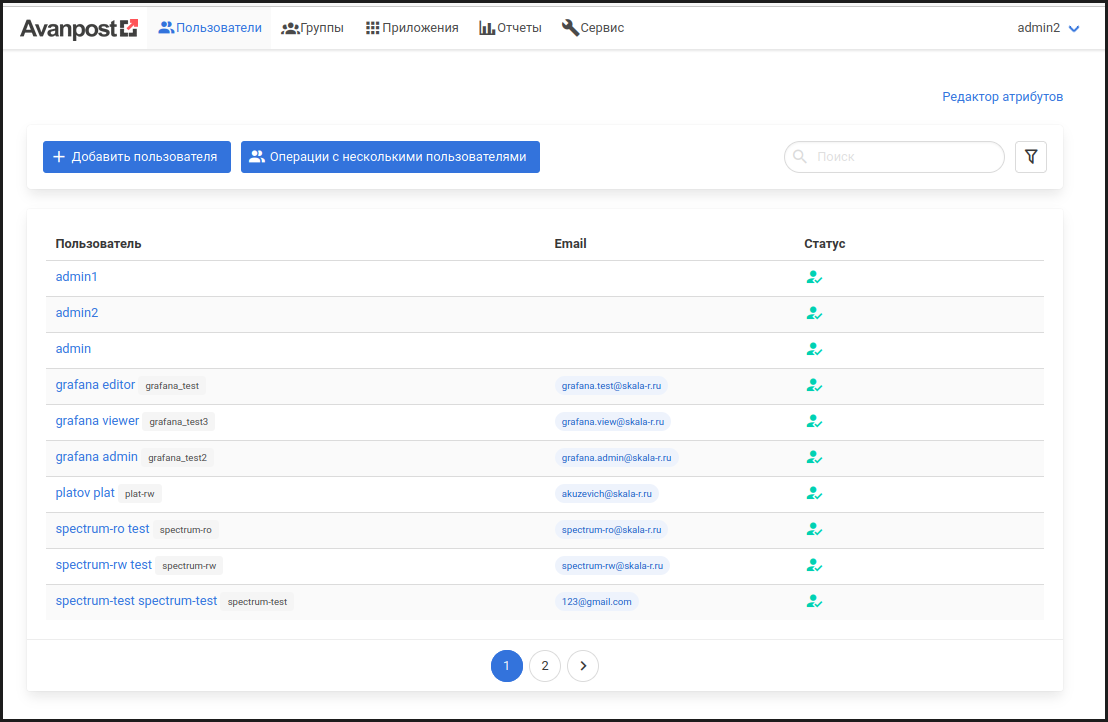Open the Отчеты section
The image size is (1108, 722).
tap(510, 28)
